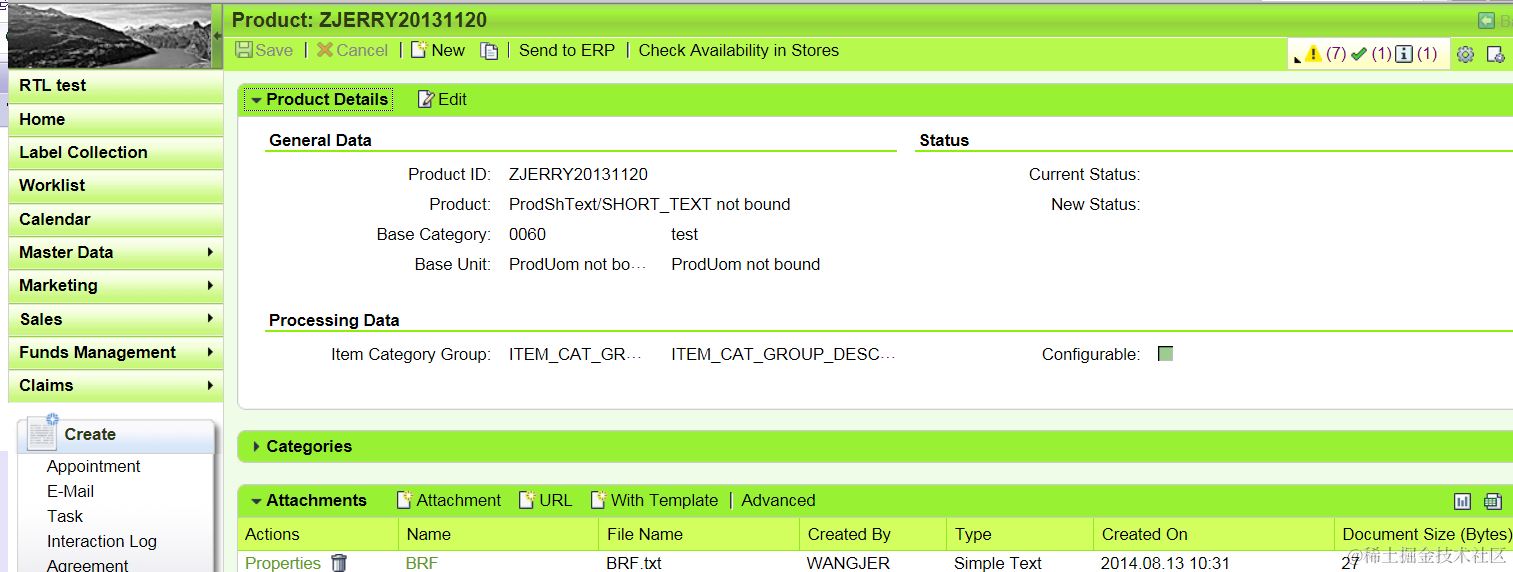
Task: Click the page settings icon right of gear
Action: (1496, 54)
